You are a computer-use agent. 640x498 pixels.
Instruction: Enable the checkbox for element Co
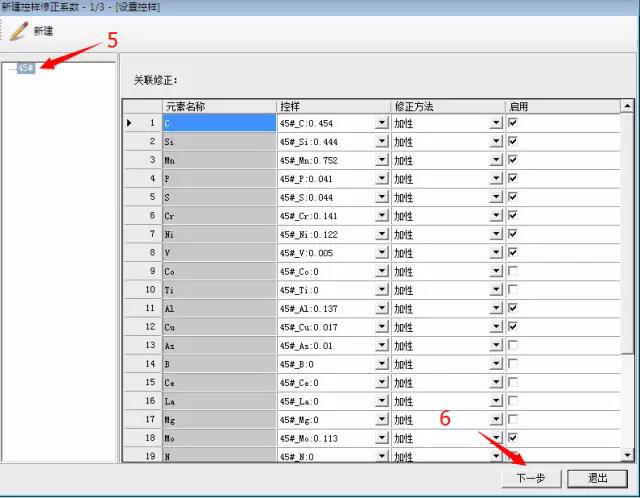click(513, 271)
